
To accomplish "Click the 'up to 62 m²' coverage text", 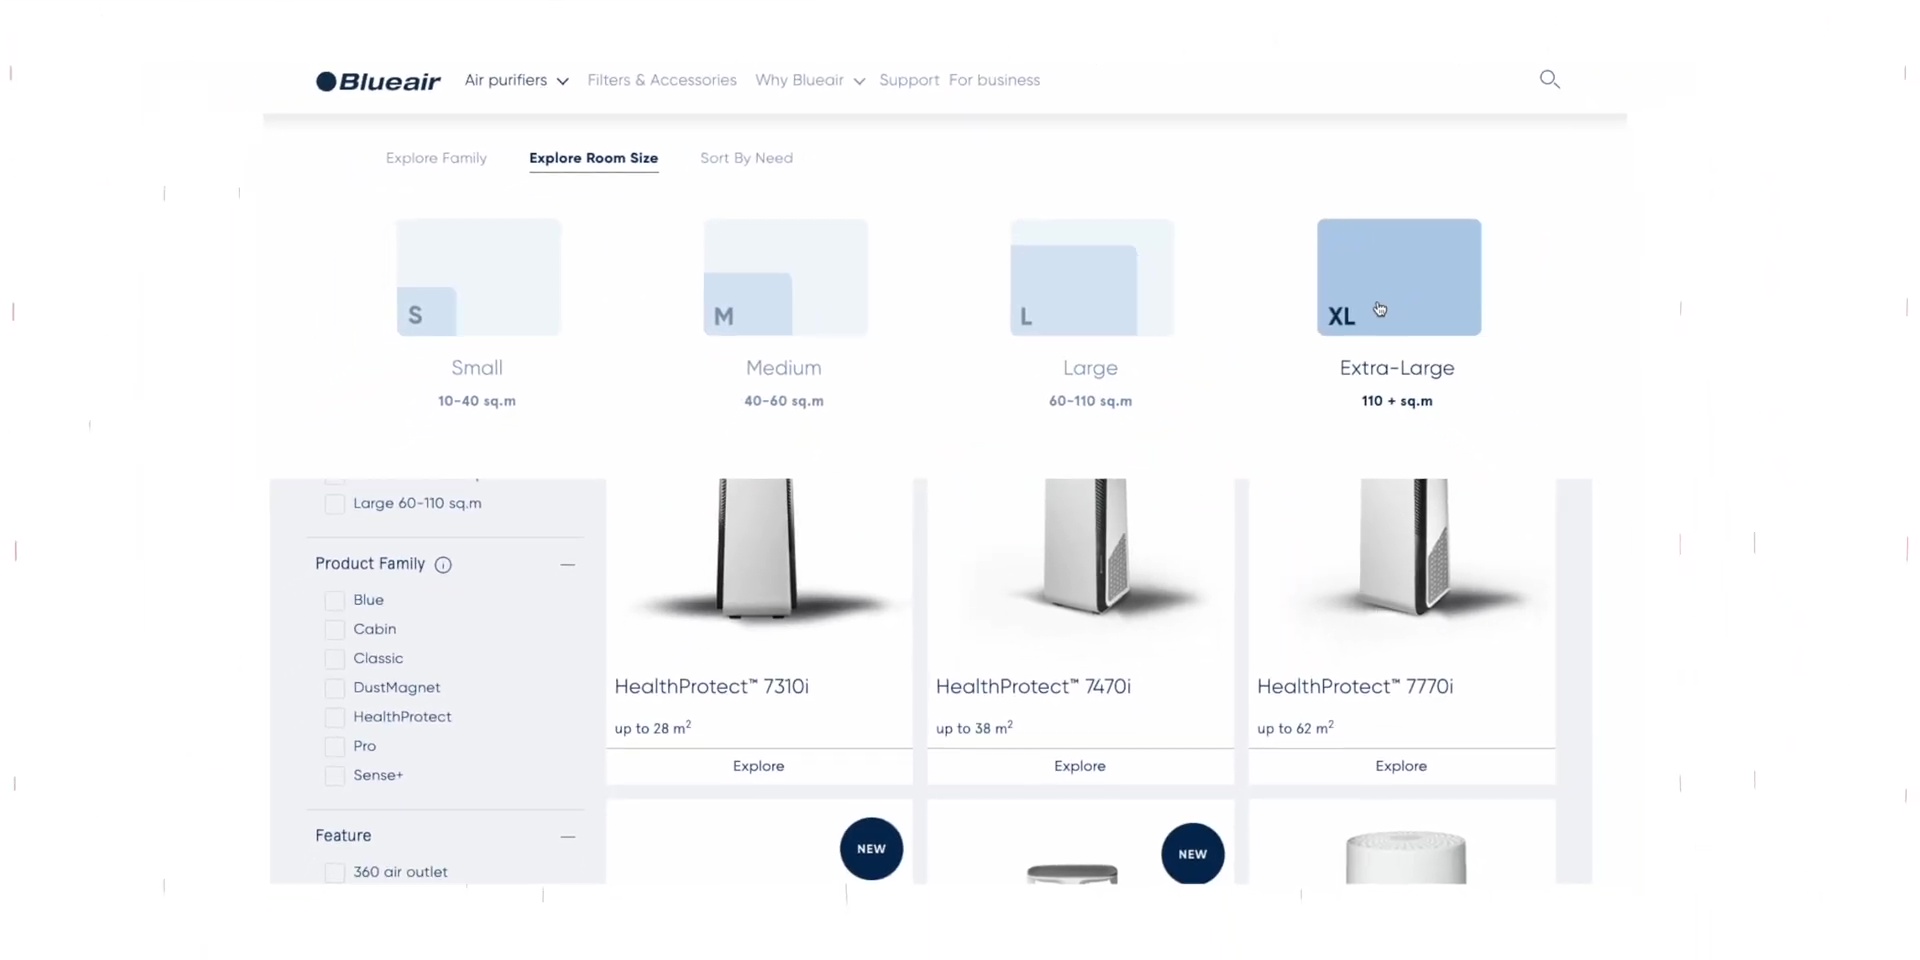I will tap(1295, 728).
